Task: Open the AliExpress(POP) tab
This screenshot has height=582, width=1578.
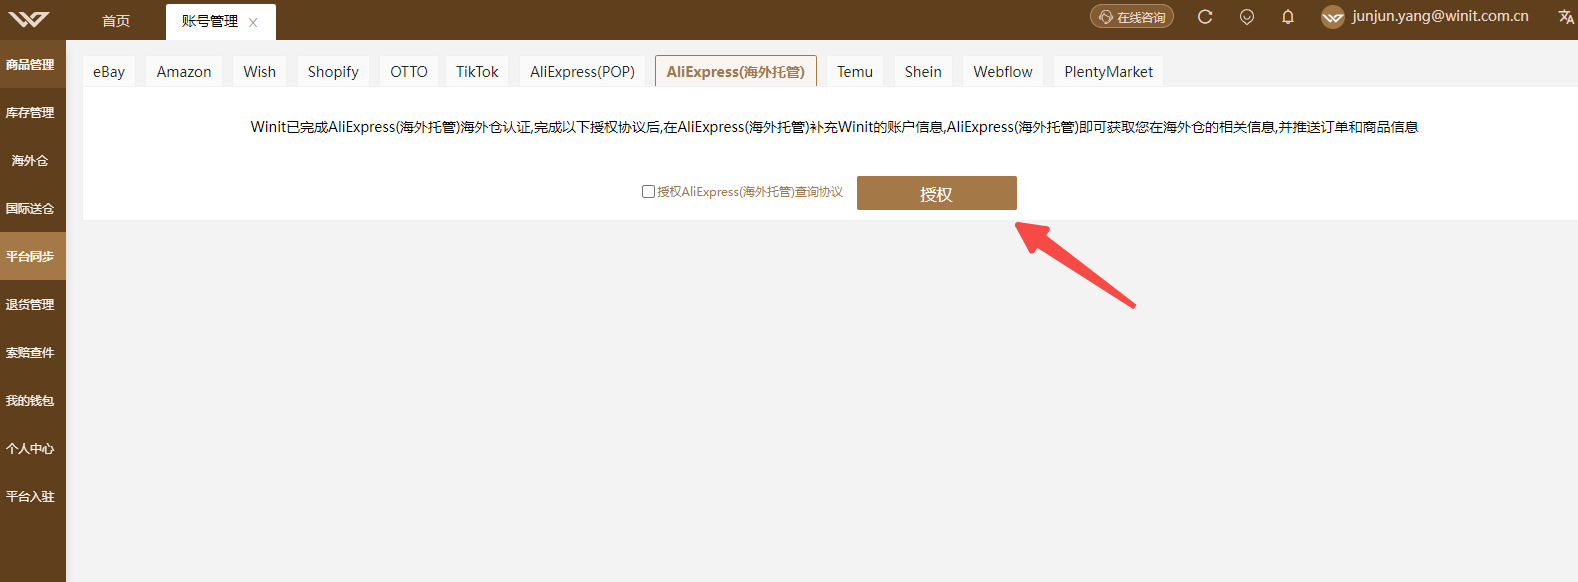Action: [583, 72]
